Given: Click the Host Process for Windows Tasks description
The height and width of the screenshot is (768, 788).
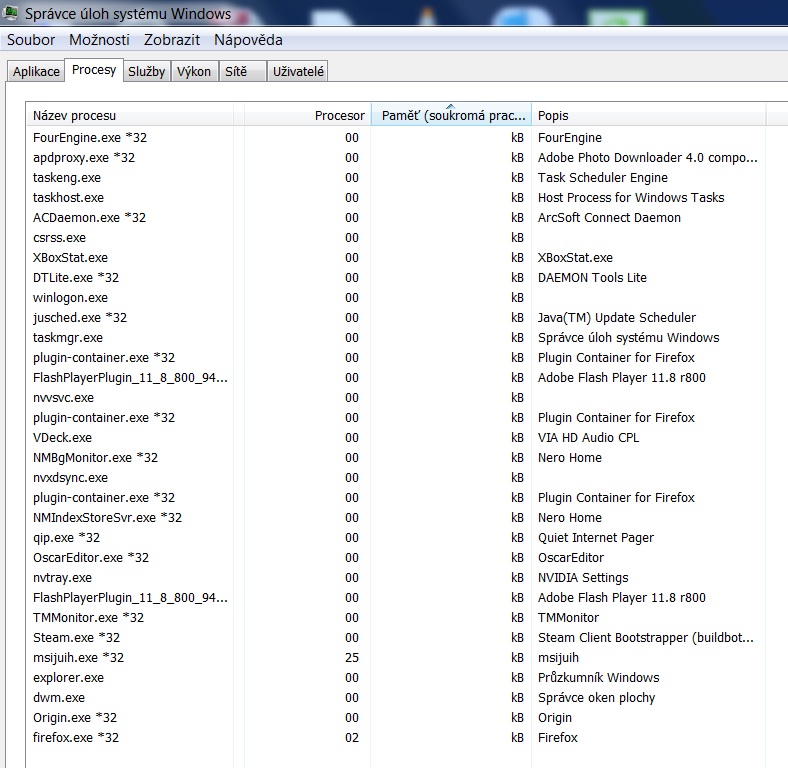Looking at the screenshot, I should [x=631, y=198].
